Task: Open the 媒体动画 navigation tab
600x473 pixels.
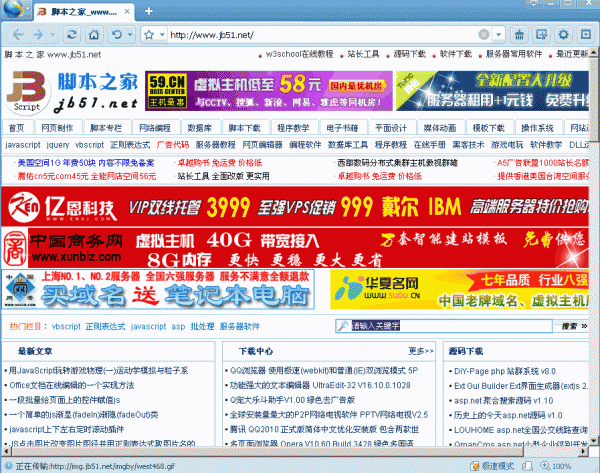Action: [440, 128]
